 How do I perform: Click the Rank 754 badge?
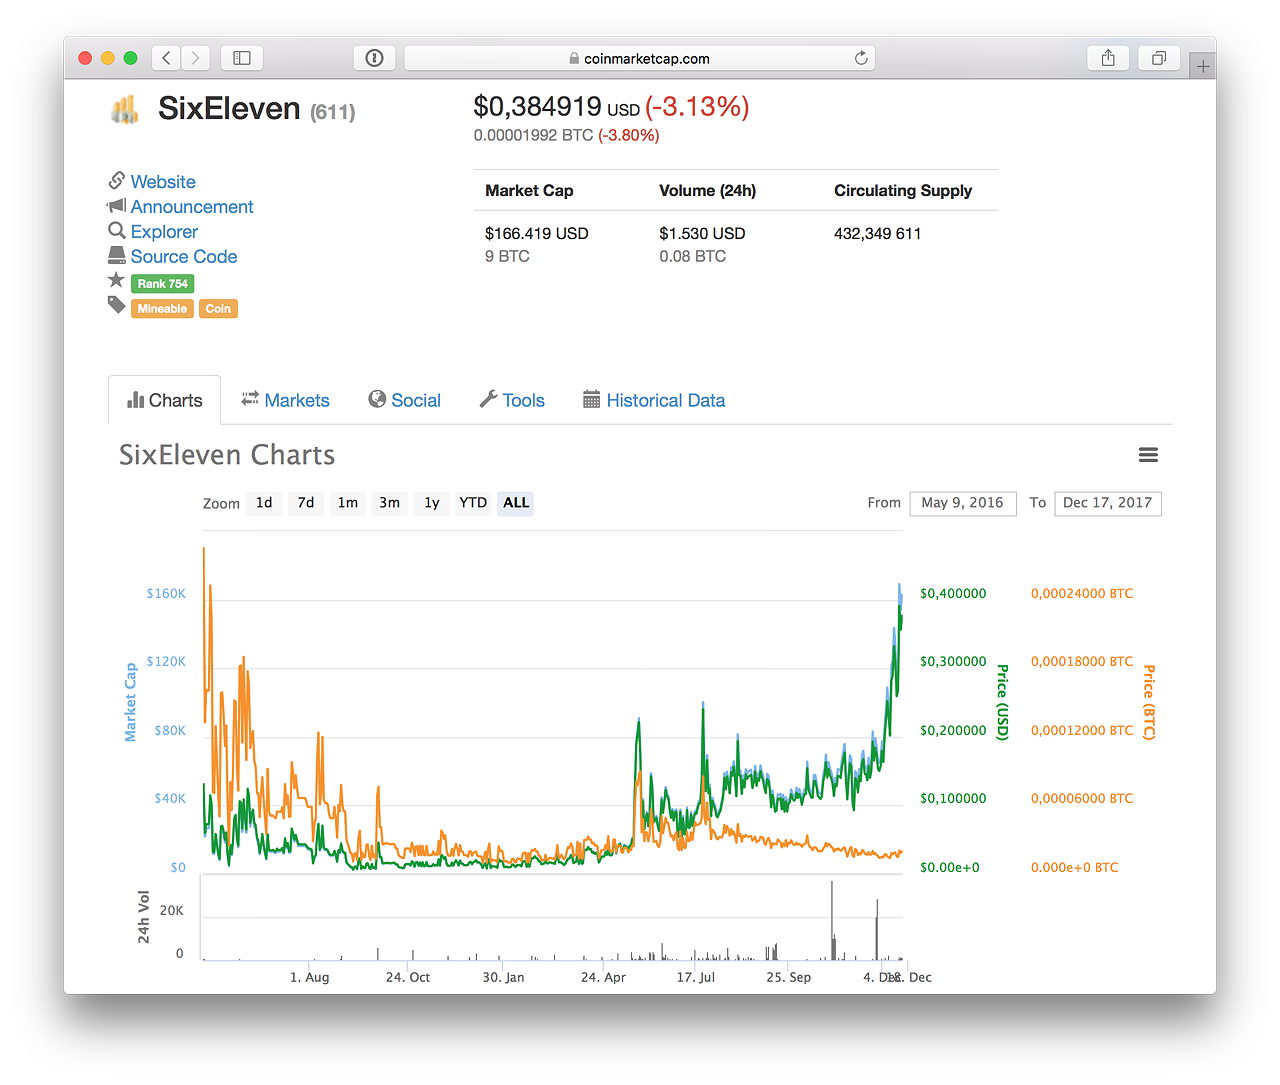(162, 284)
